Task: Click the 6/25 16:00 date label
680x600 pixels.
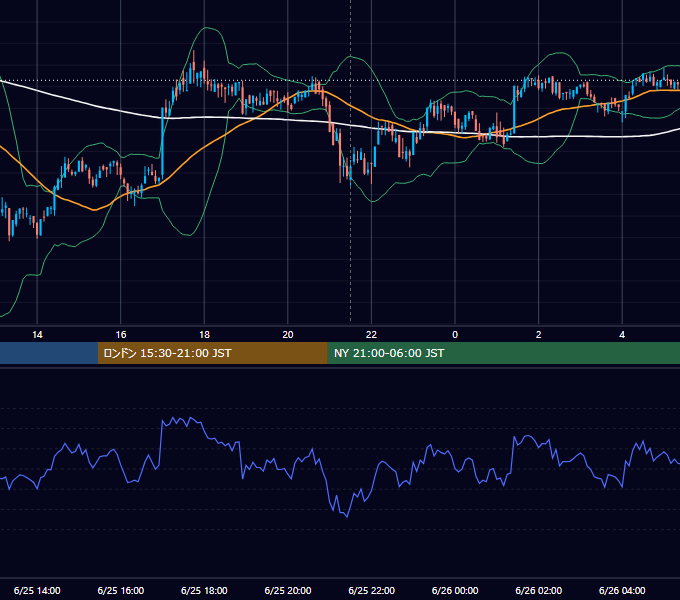Action: pyautogui.click(x=121, y=590)
